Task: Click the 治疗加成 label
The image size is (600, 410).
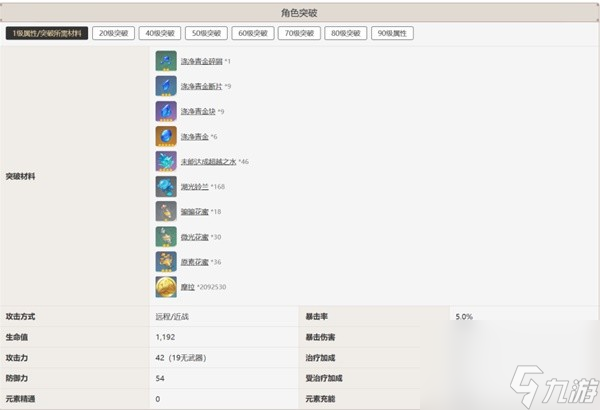Action: (320, 358)
